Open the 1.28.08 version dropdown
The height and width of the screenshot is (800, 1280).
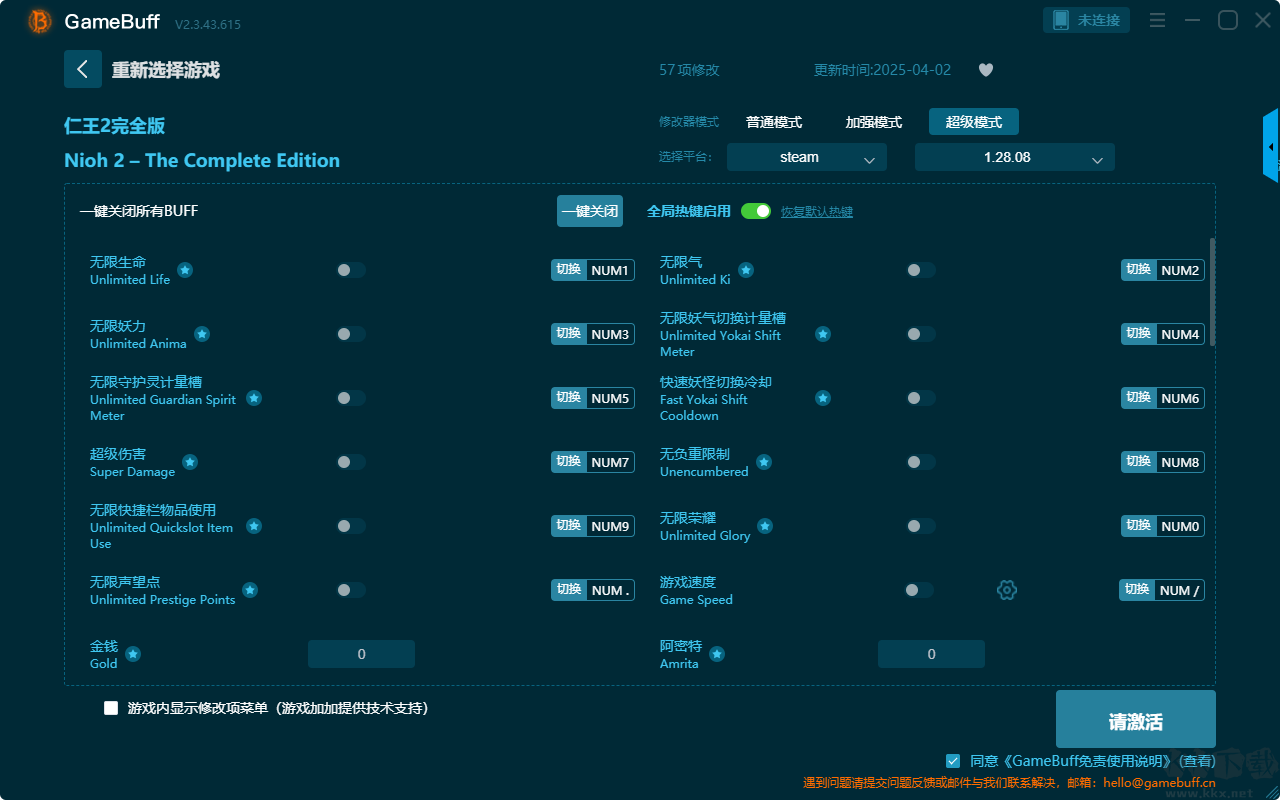[1015, 157]
